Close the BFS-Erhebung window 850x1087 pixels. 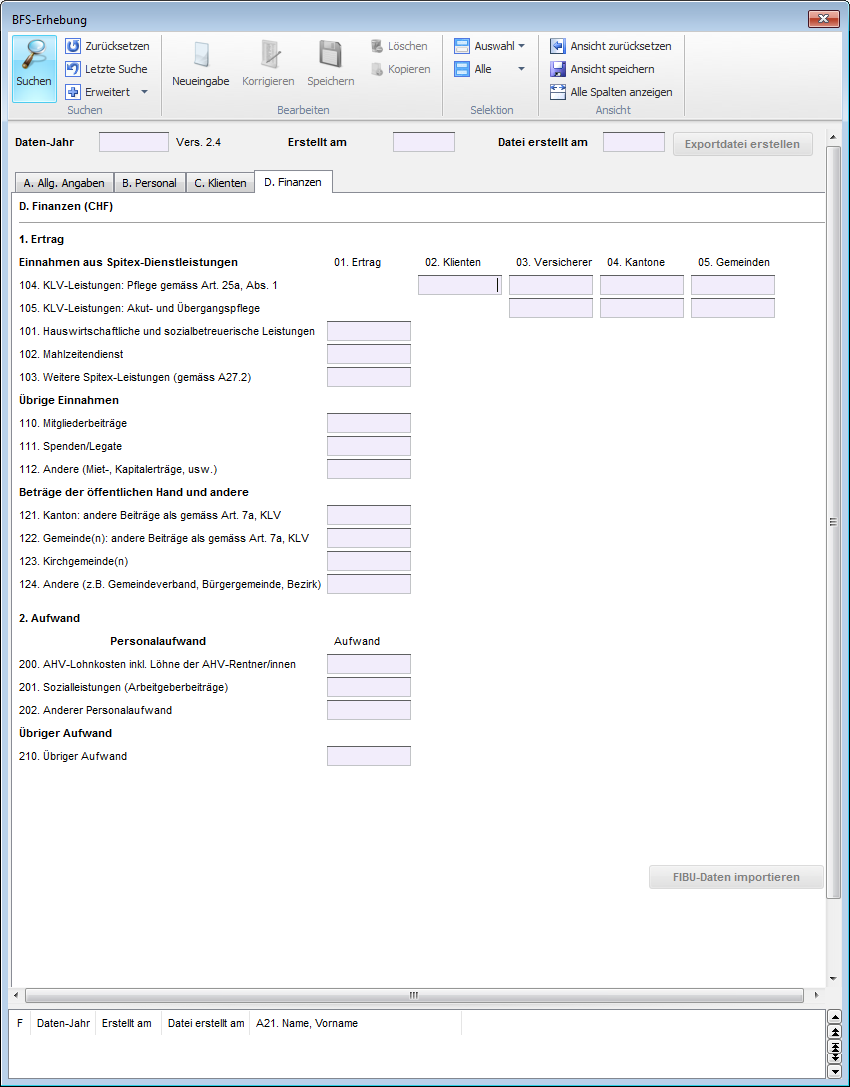(x=824, y=19)
